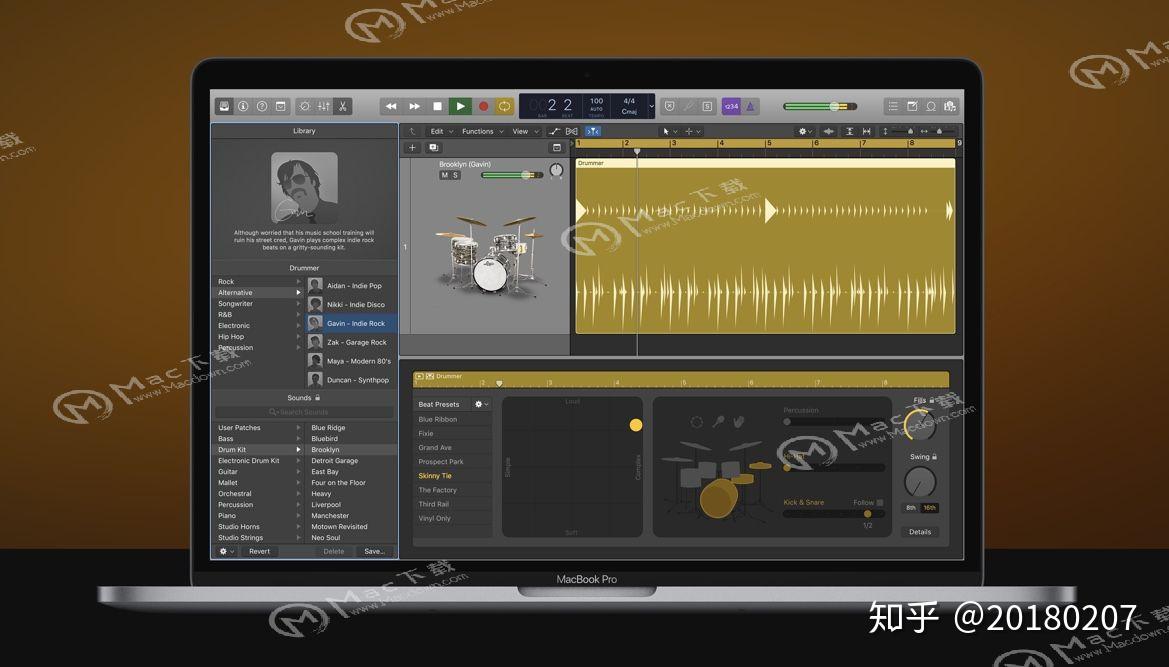This screenshot has width=1169, height=667.
Task: Click the Replace mode icon beside the tuner
Action: pos(669,107)
